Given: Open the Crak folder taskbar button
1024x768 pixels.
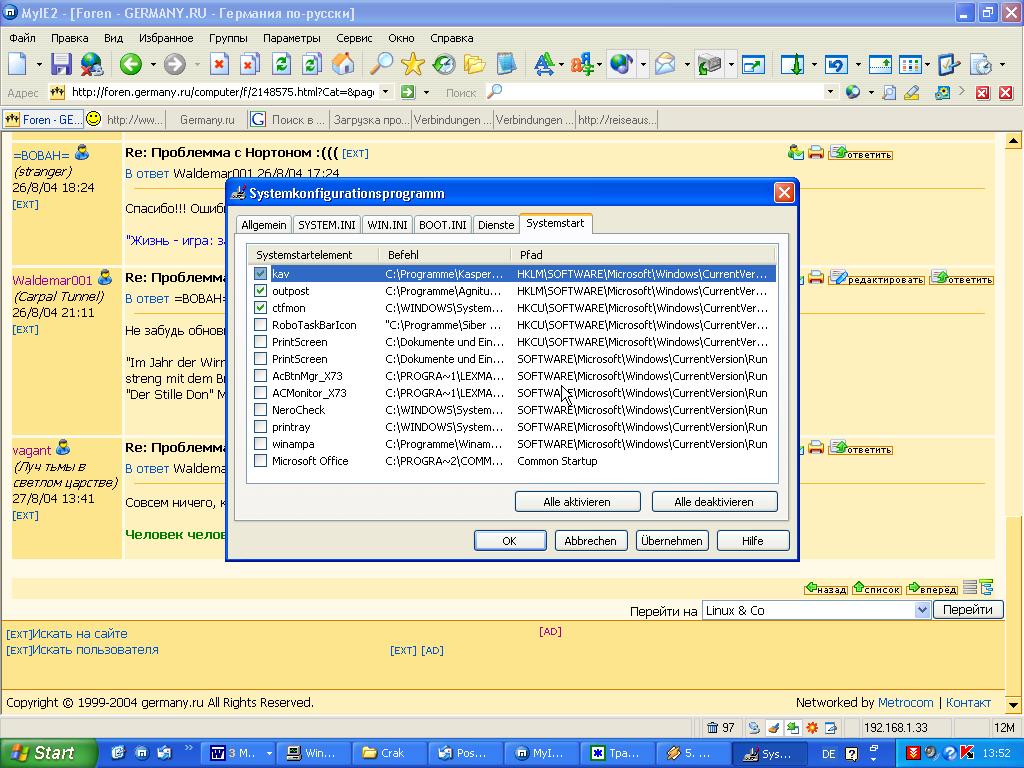Looking at the screenshot, I should [x=389, y=753].
